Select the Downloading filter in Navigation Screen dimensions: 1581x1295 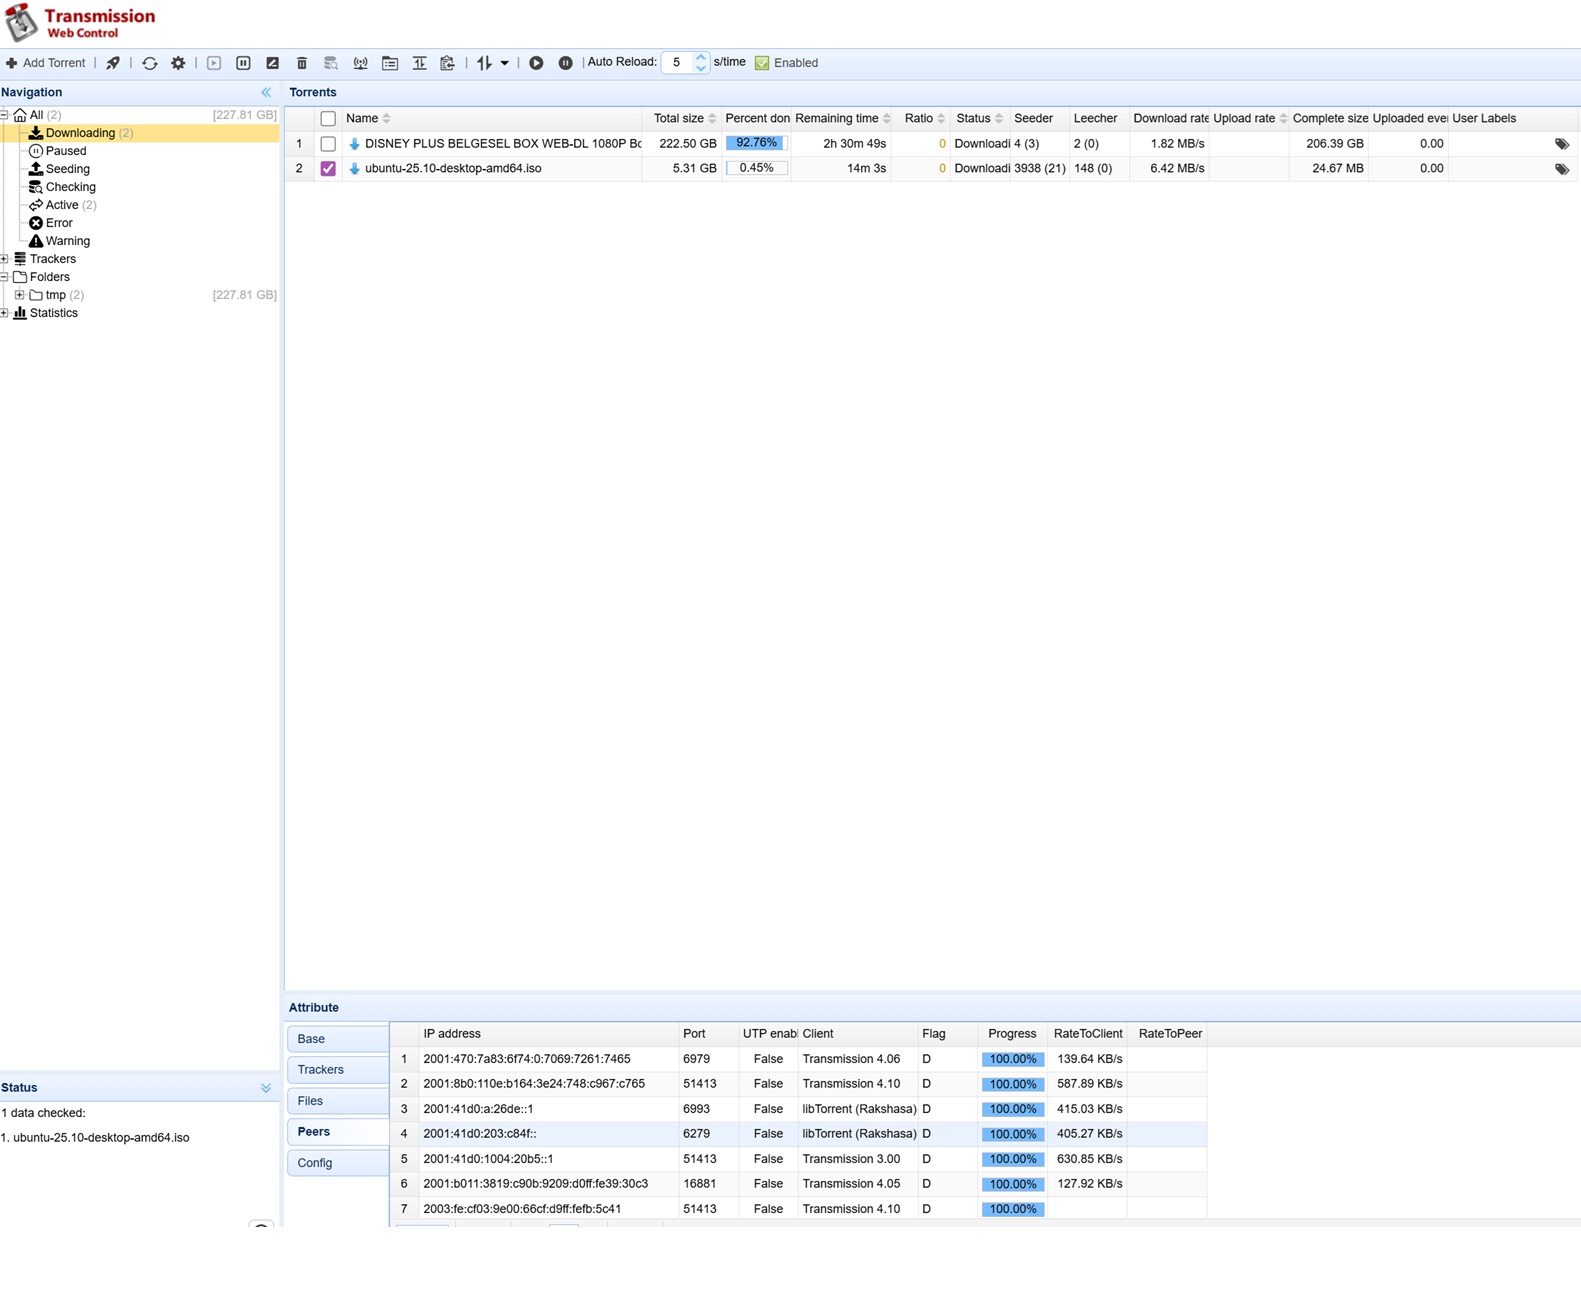tap(80, 133)
